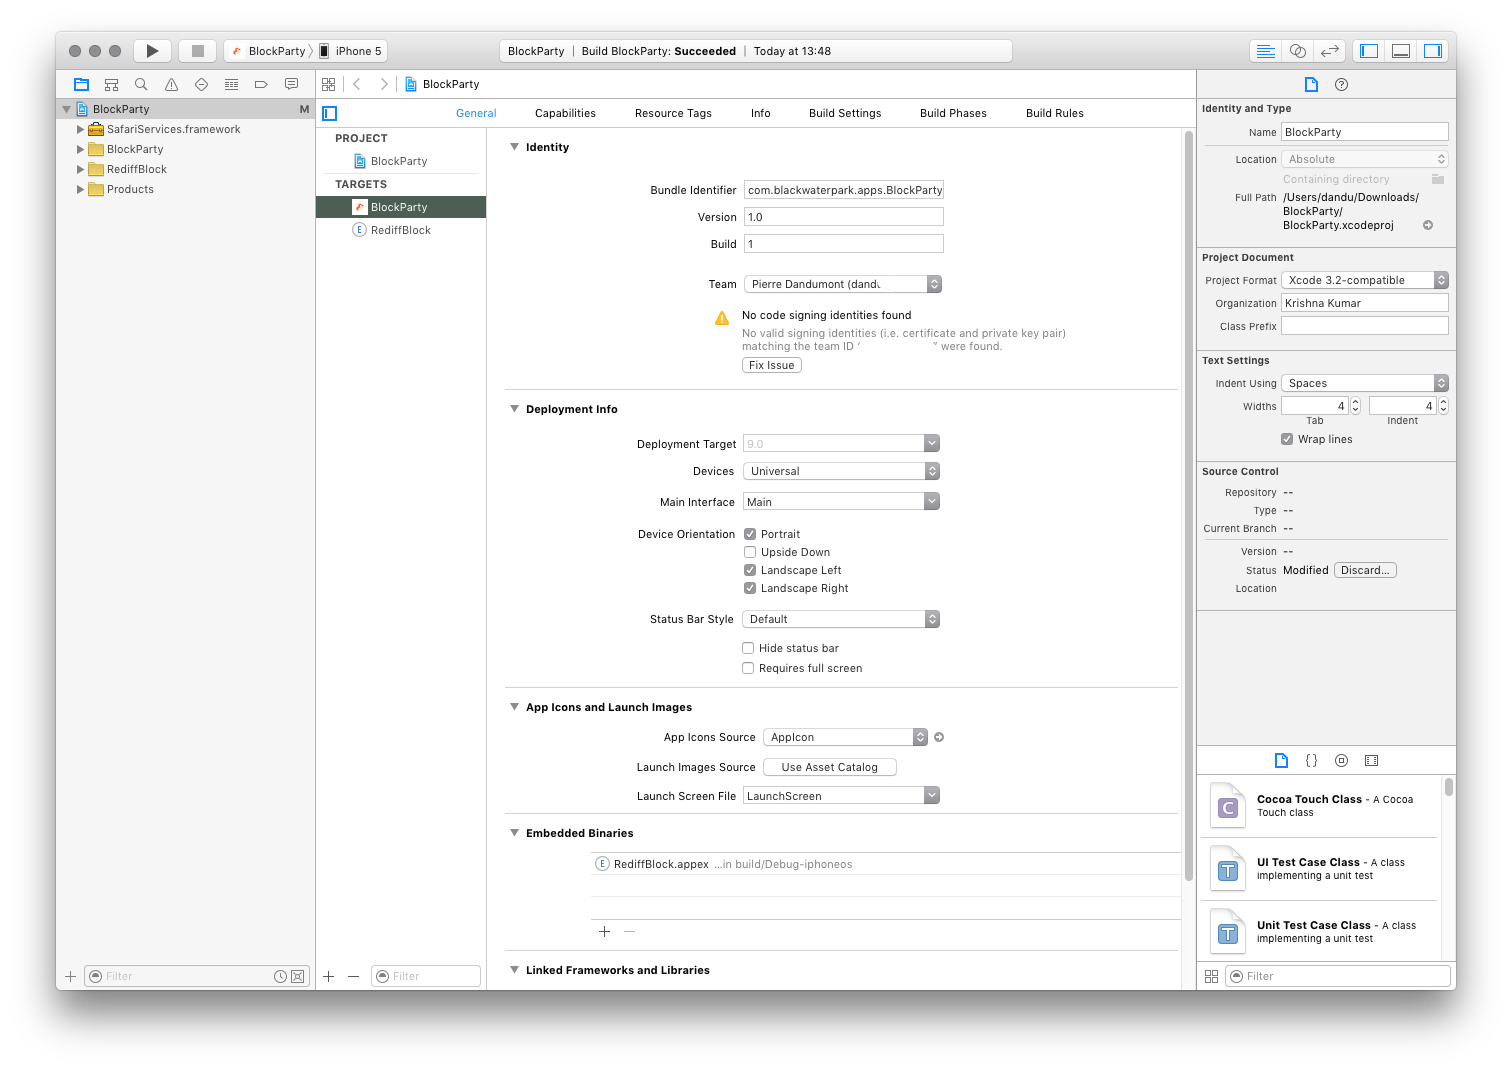The image size is (1512, 1070).
Task: Switch to the standard editor
Action: click(x=1266, y=51)
